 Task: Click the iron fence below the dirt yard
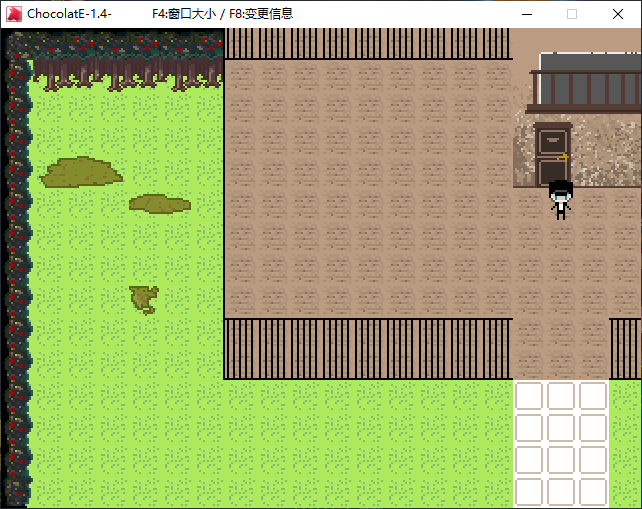coord(367,349)
